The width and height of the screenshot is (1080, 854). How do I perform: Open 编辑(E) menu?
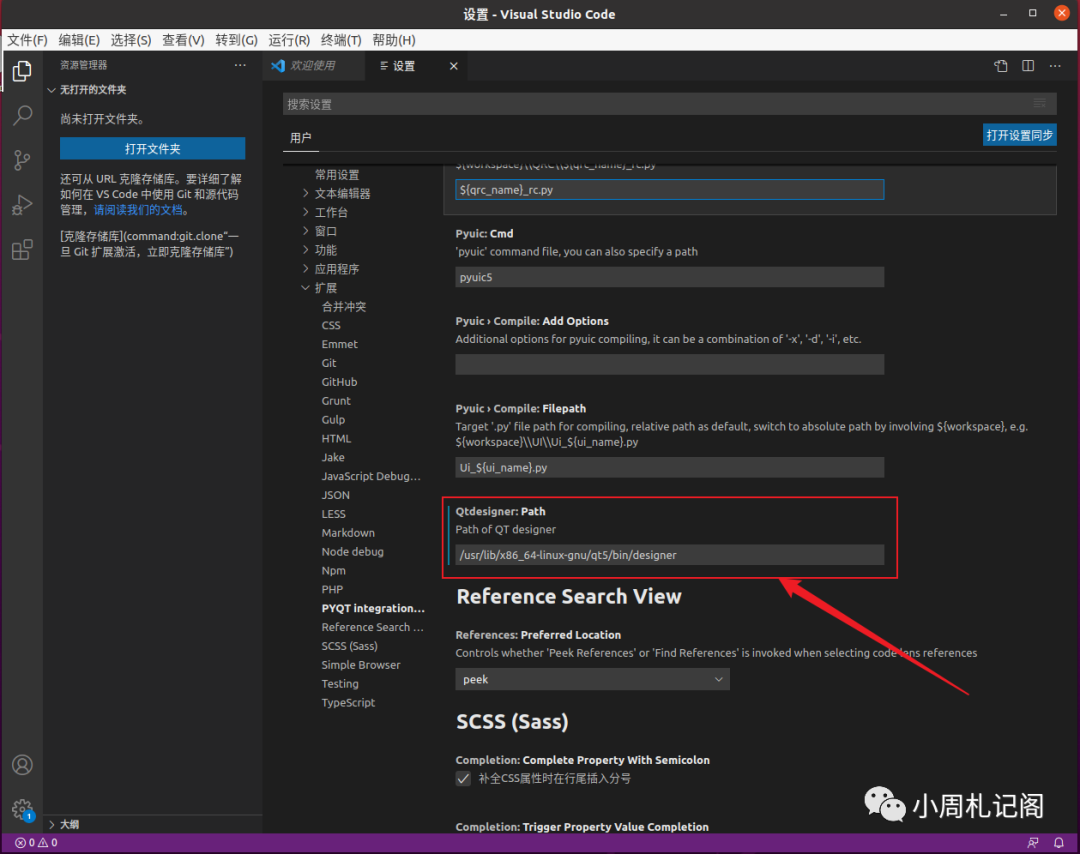click(x=79, y=40)
